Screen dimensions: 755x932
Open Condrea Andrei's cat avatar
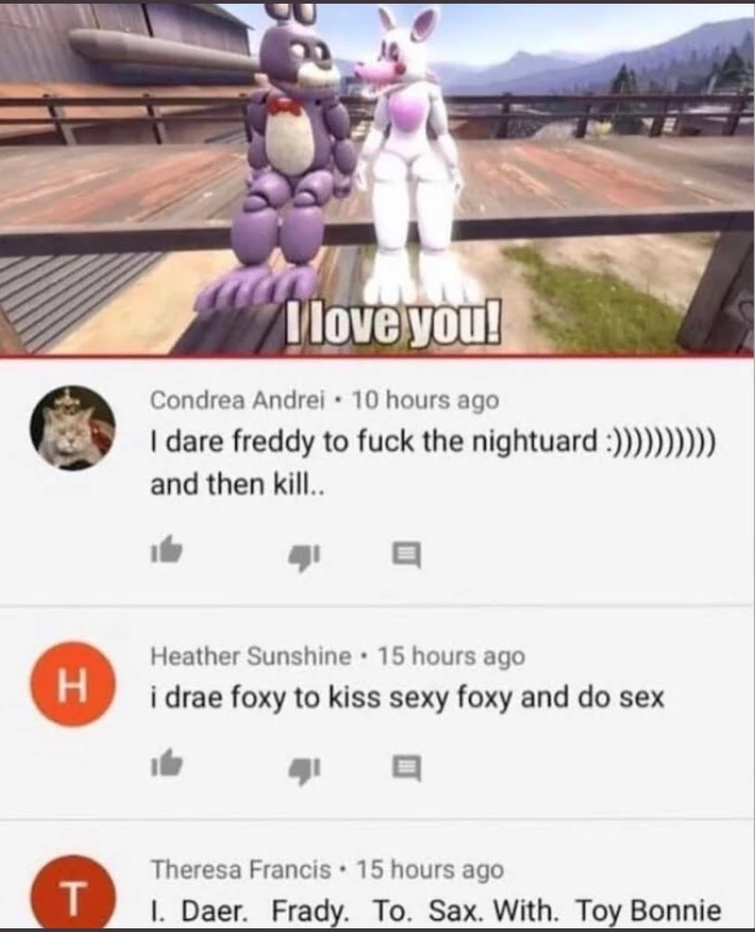tap(73, 427)
